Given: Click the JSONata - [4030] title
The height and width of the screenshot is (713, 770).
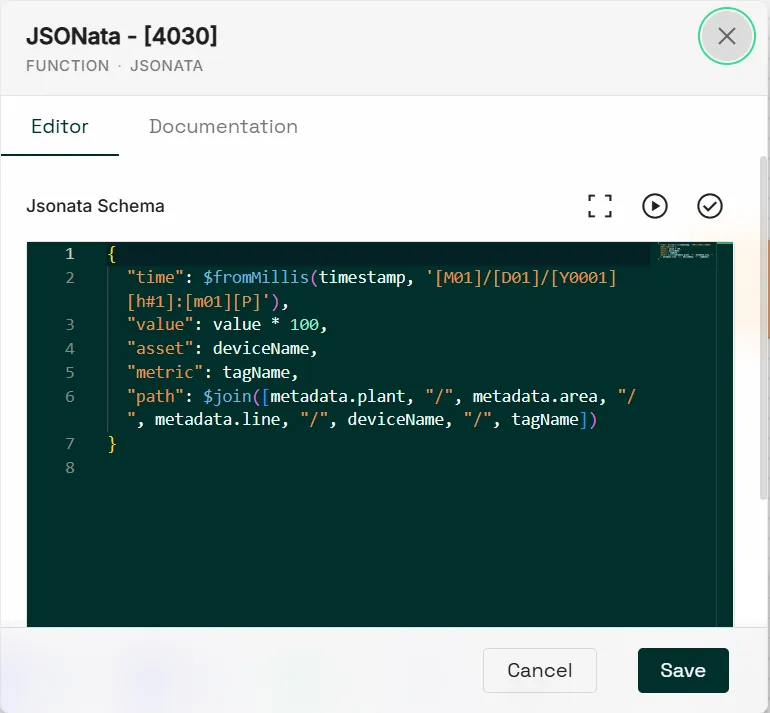Looking at the screenshot, I should (121, 36).
